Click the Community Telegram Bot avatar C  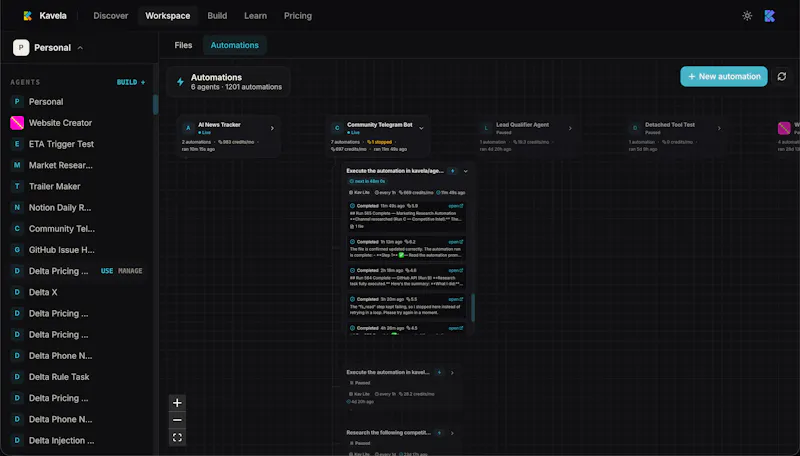(337, 128)
